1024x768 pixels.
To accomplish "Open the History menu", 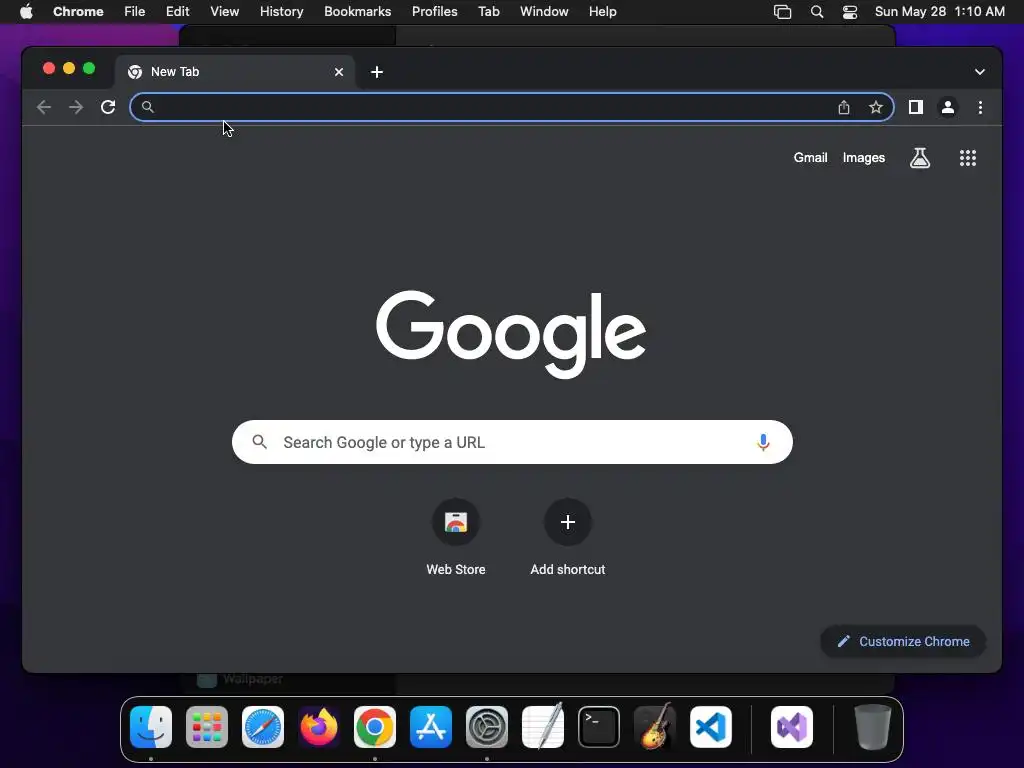I will pyautogui.click(x=281, y=12).
